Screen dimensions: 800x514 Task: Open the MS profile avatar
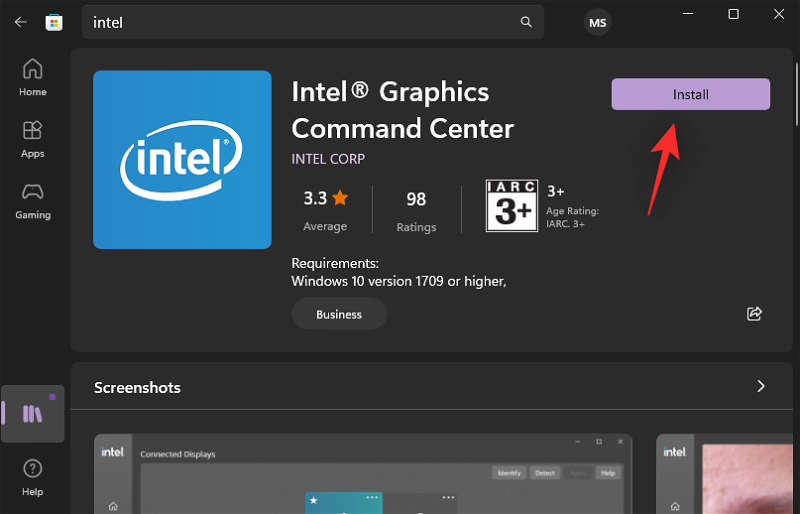click(597, 22)
